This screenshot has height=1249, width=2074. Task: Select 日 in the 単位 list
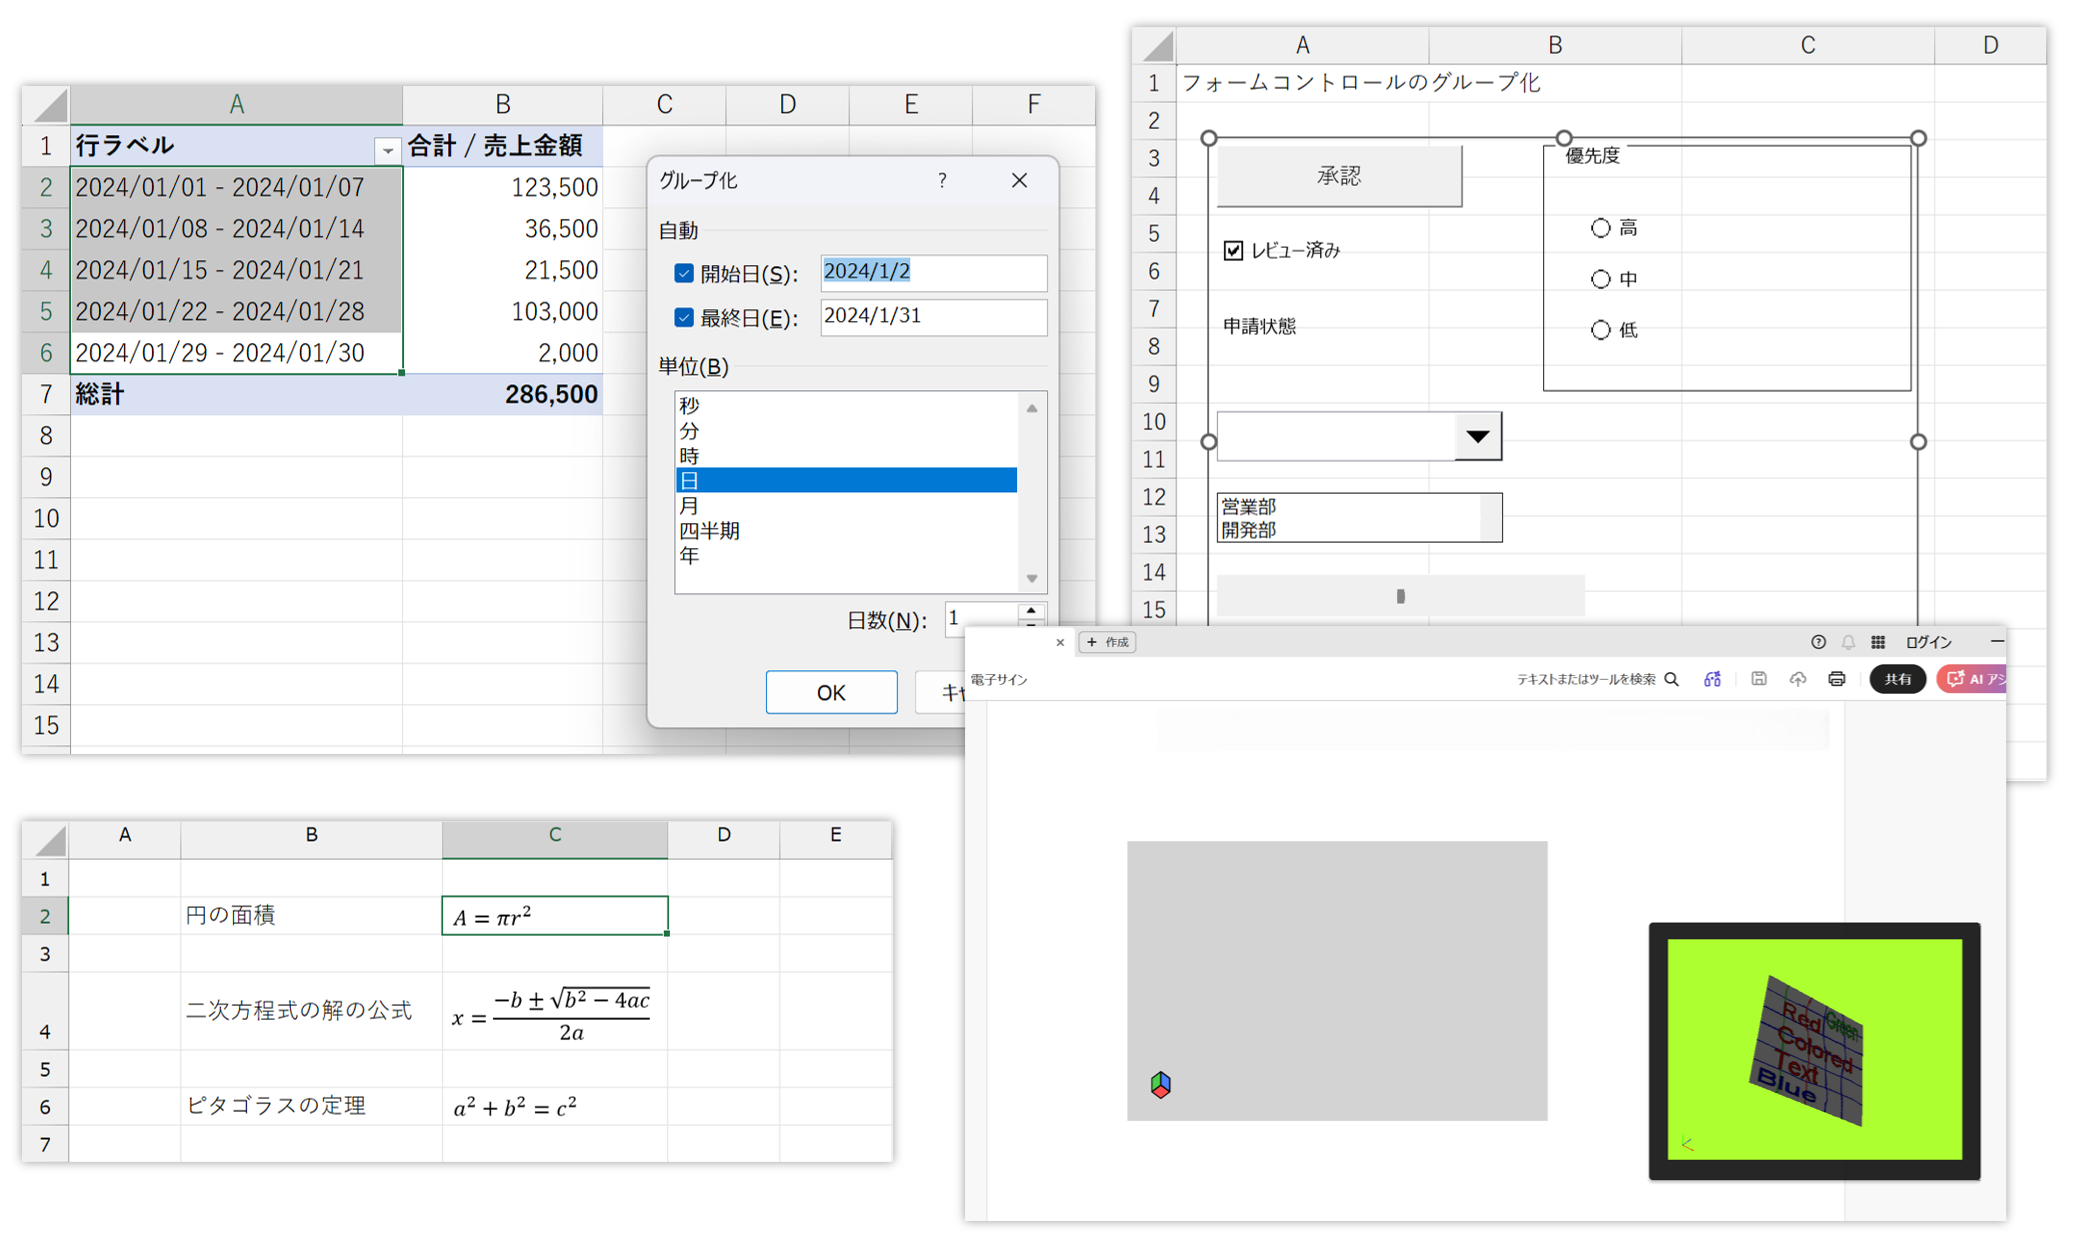click(x=846, y=481)
